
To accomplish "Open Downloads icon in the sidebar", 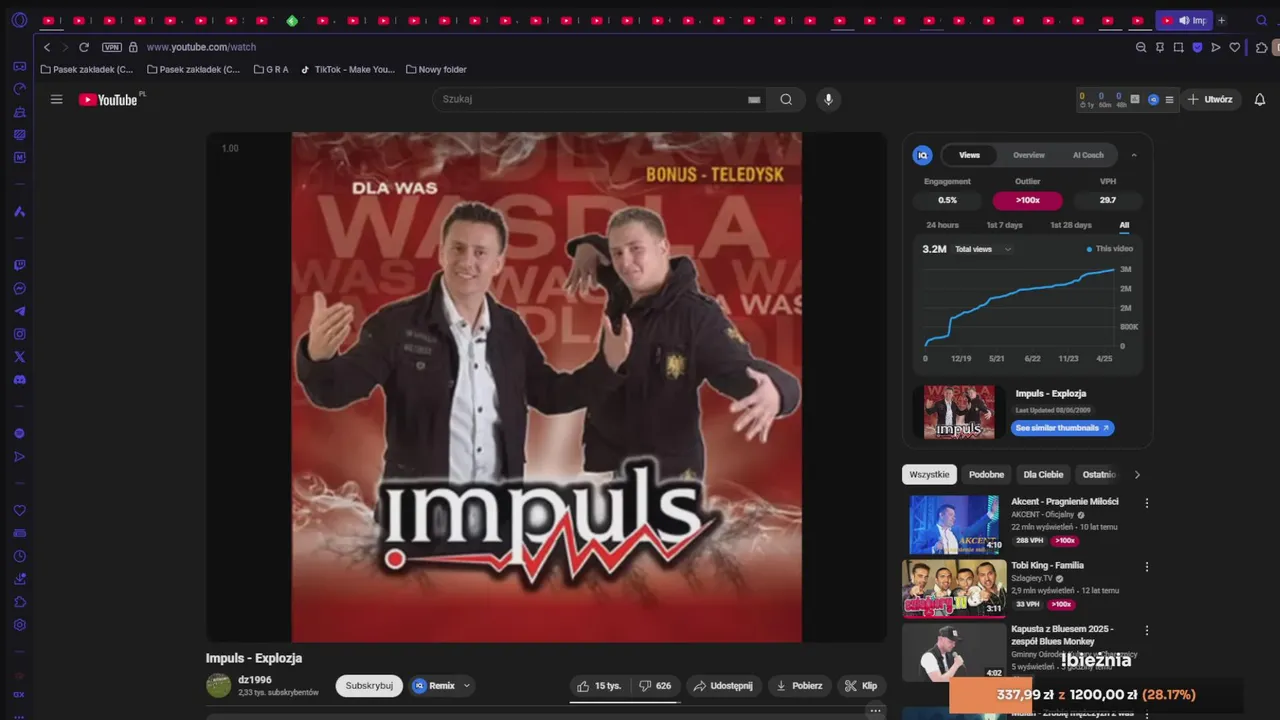I will [19, 579].
